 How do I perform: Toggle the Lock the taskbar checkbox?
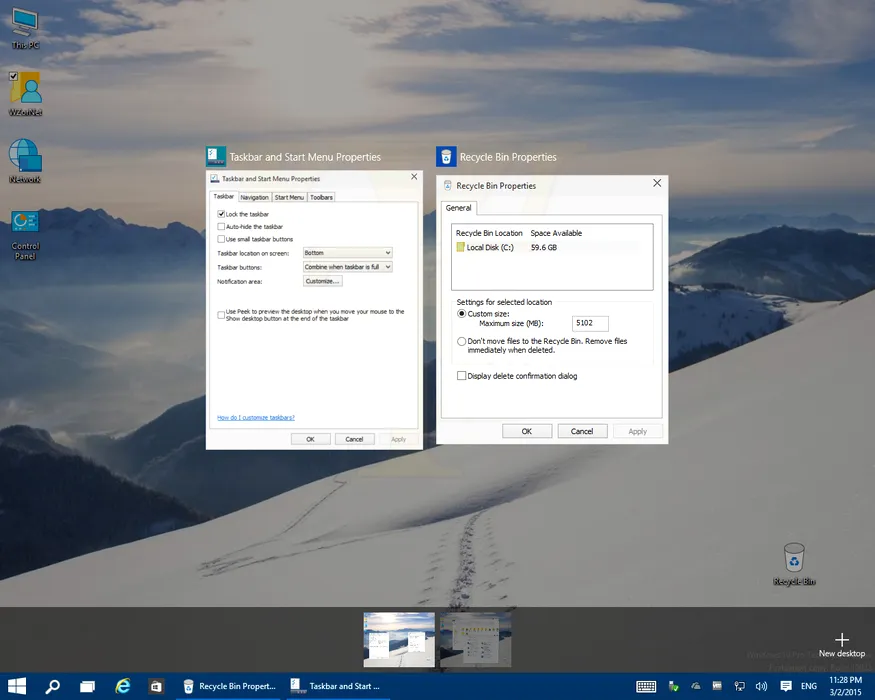tap(221, 214)
